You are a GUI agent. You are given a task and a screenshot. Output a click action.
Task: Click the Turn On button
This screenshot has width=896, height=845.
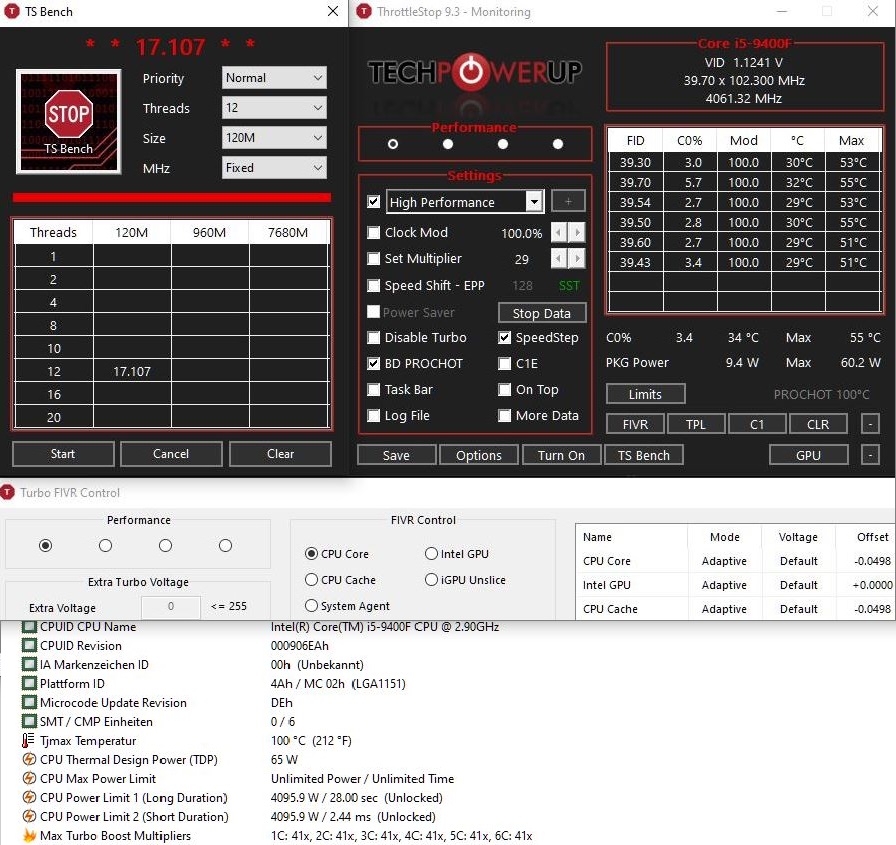[x=561, y=455]
